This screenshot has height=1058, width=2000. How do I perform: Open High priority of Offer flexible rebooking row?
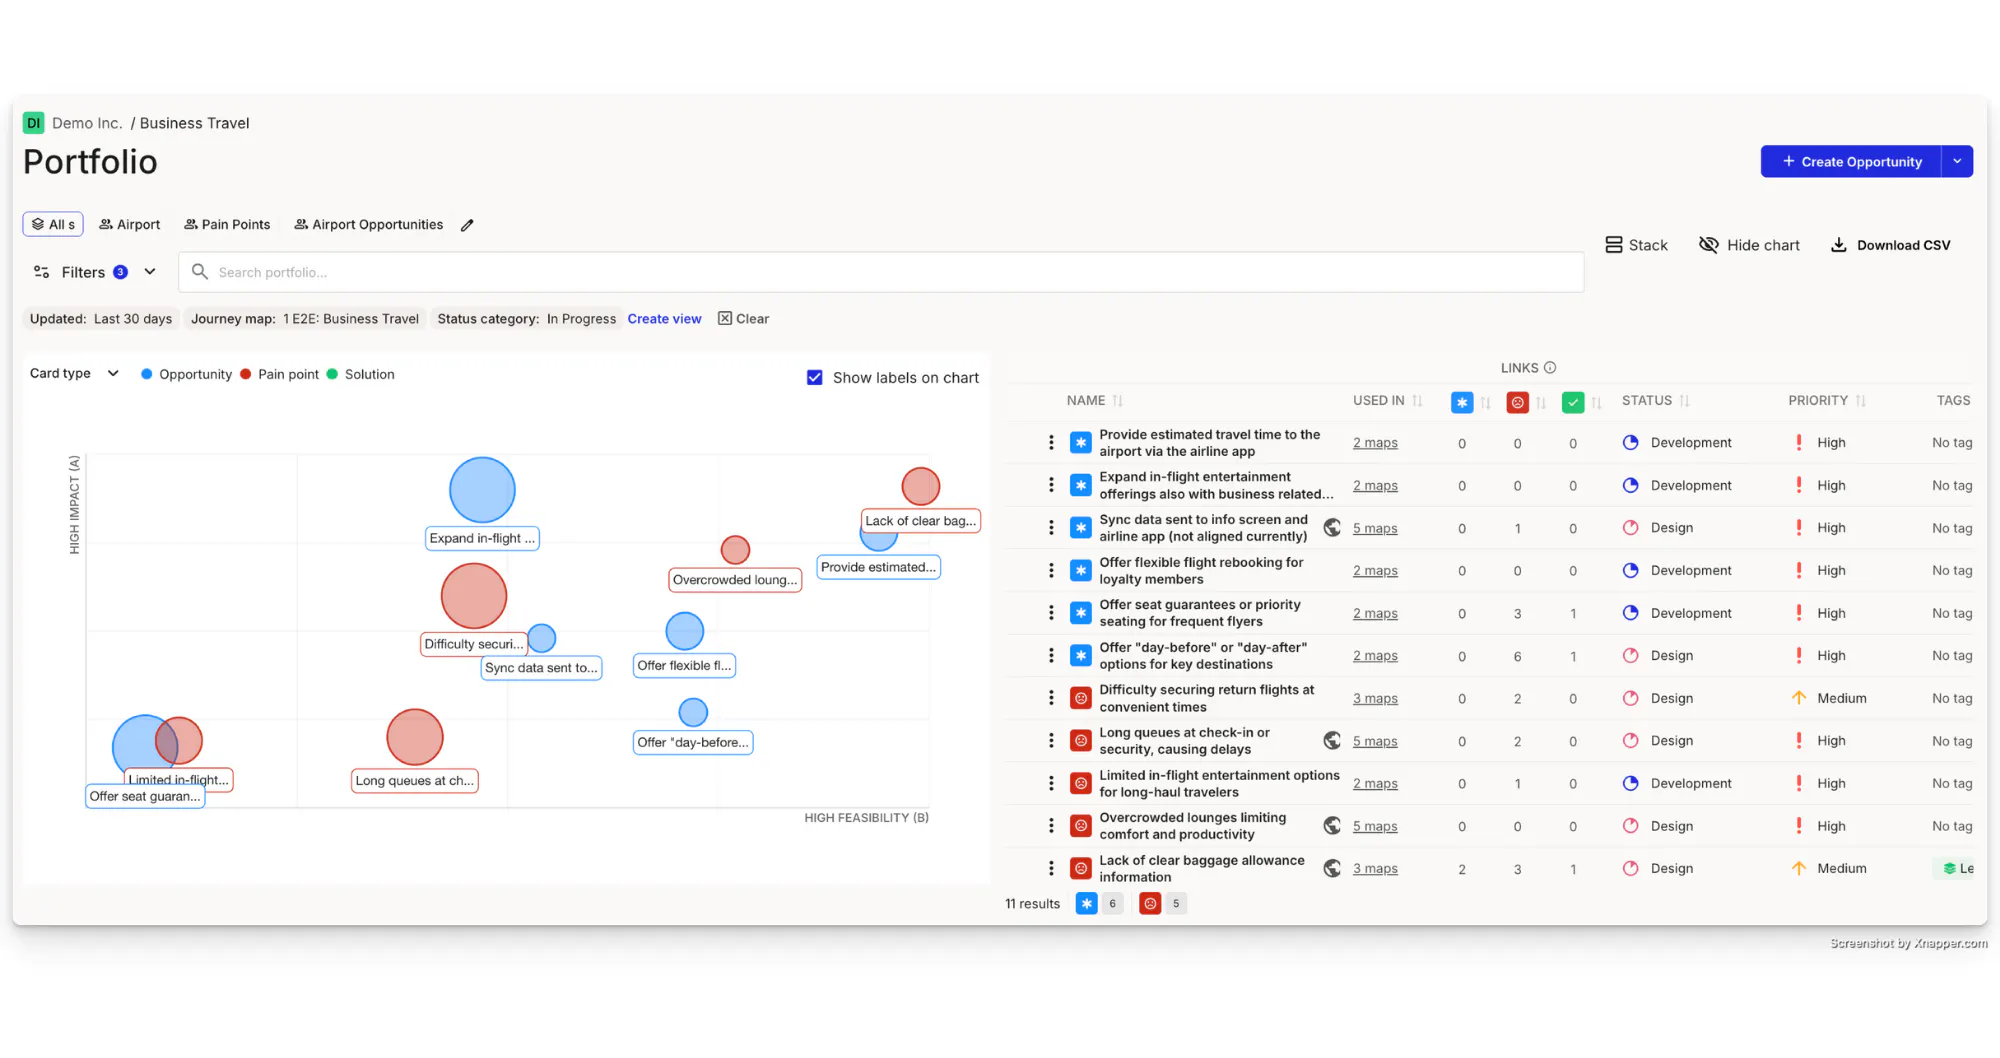1819,570
